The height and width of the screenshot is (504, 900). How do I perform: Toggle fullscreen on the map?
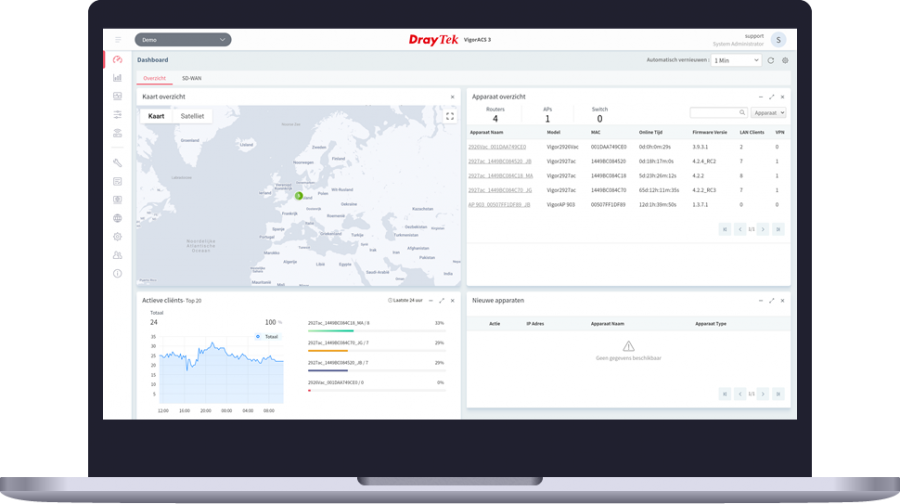pyautogui.click(x=450, y=116)
